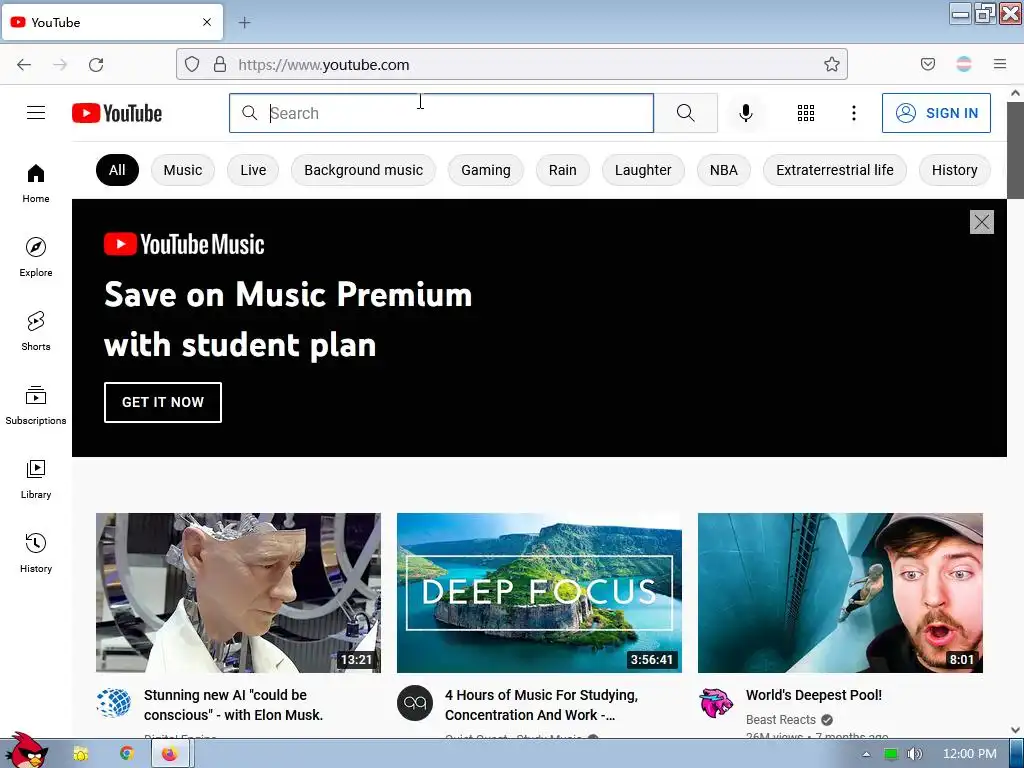Click the search magnifier button
This screenshot has height=768, width=1024.
[x=686, y=113]
